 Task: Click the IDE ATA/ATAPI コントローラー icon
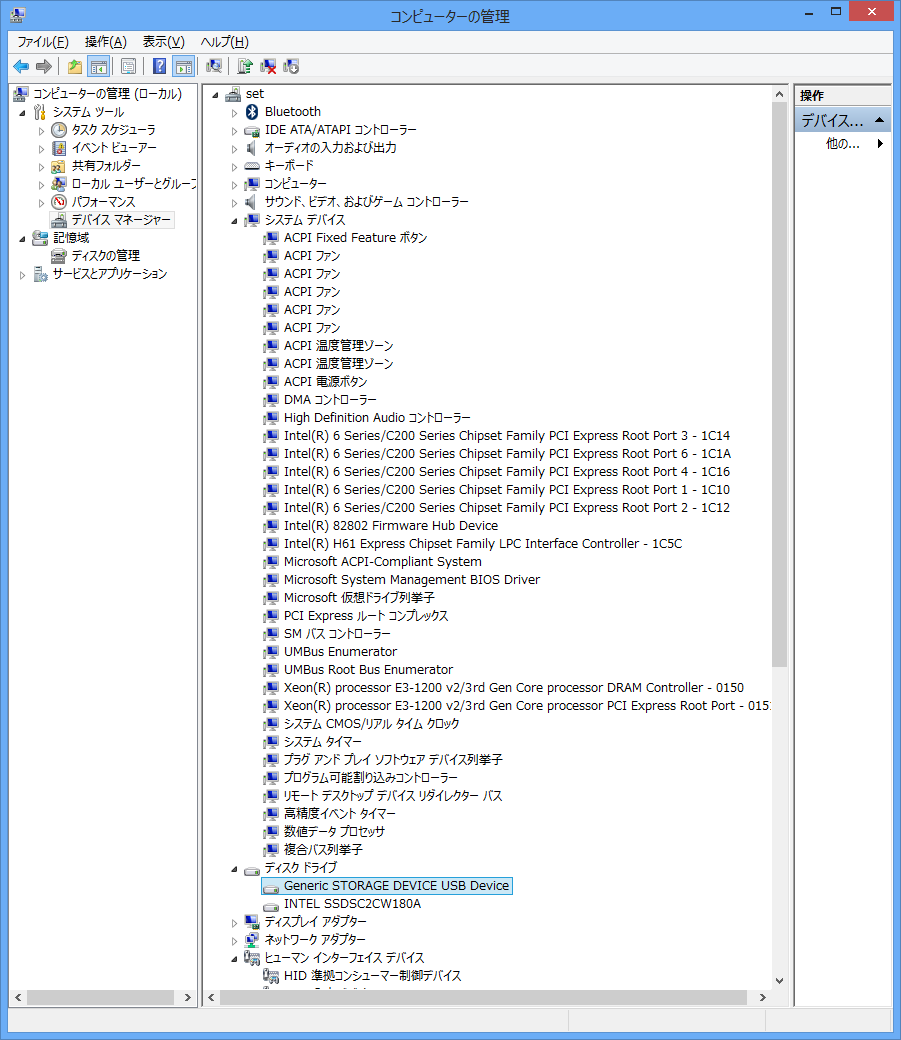(251, 130)
